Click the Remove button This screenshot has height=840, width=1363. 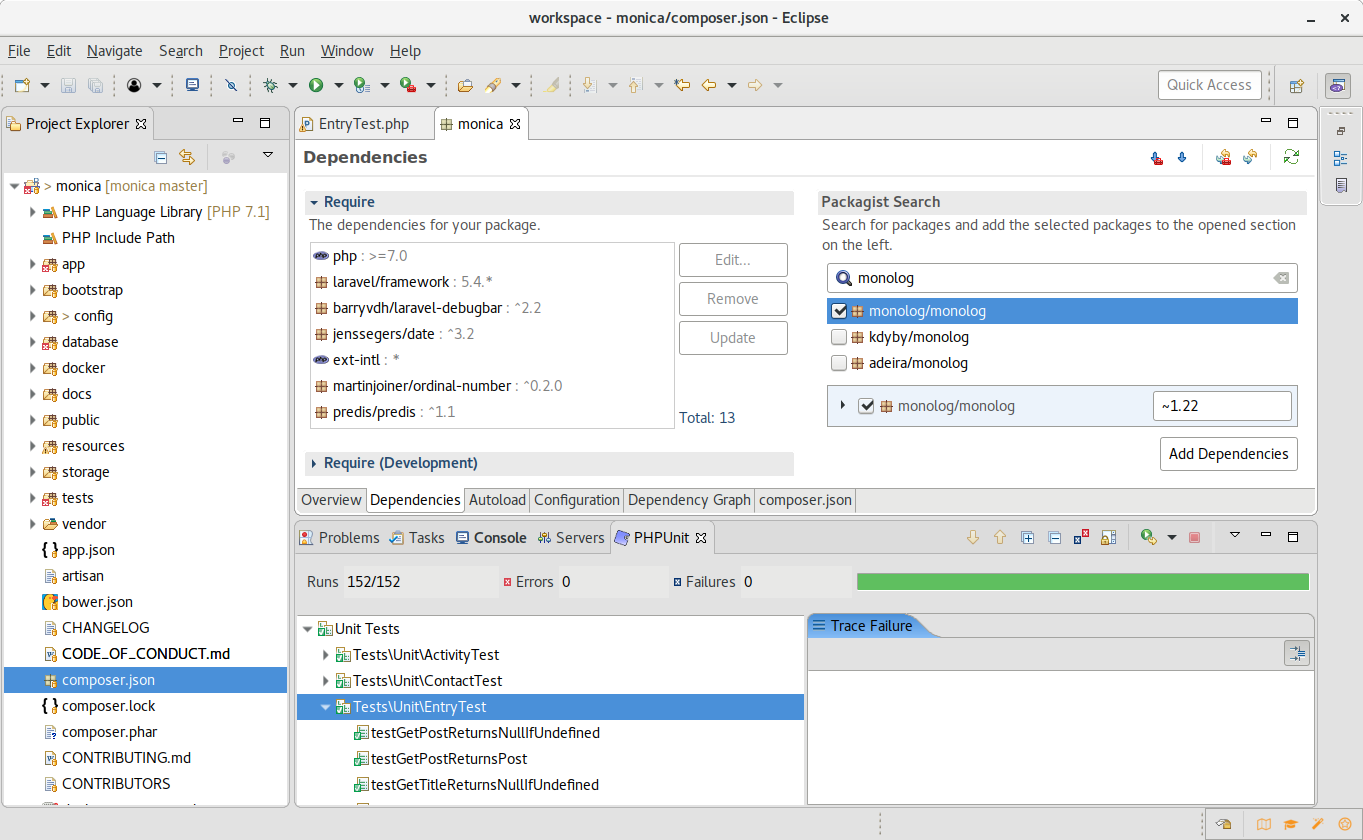(733, 299)
